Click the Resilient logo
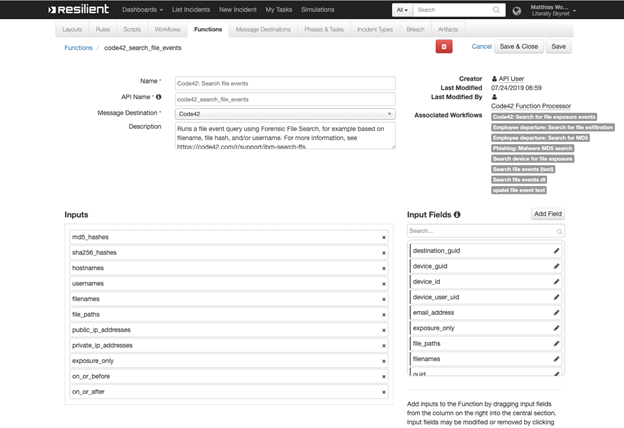Viewport: 624px width, 428px height. pyautogui.click(x=78, y=9)
